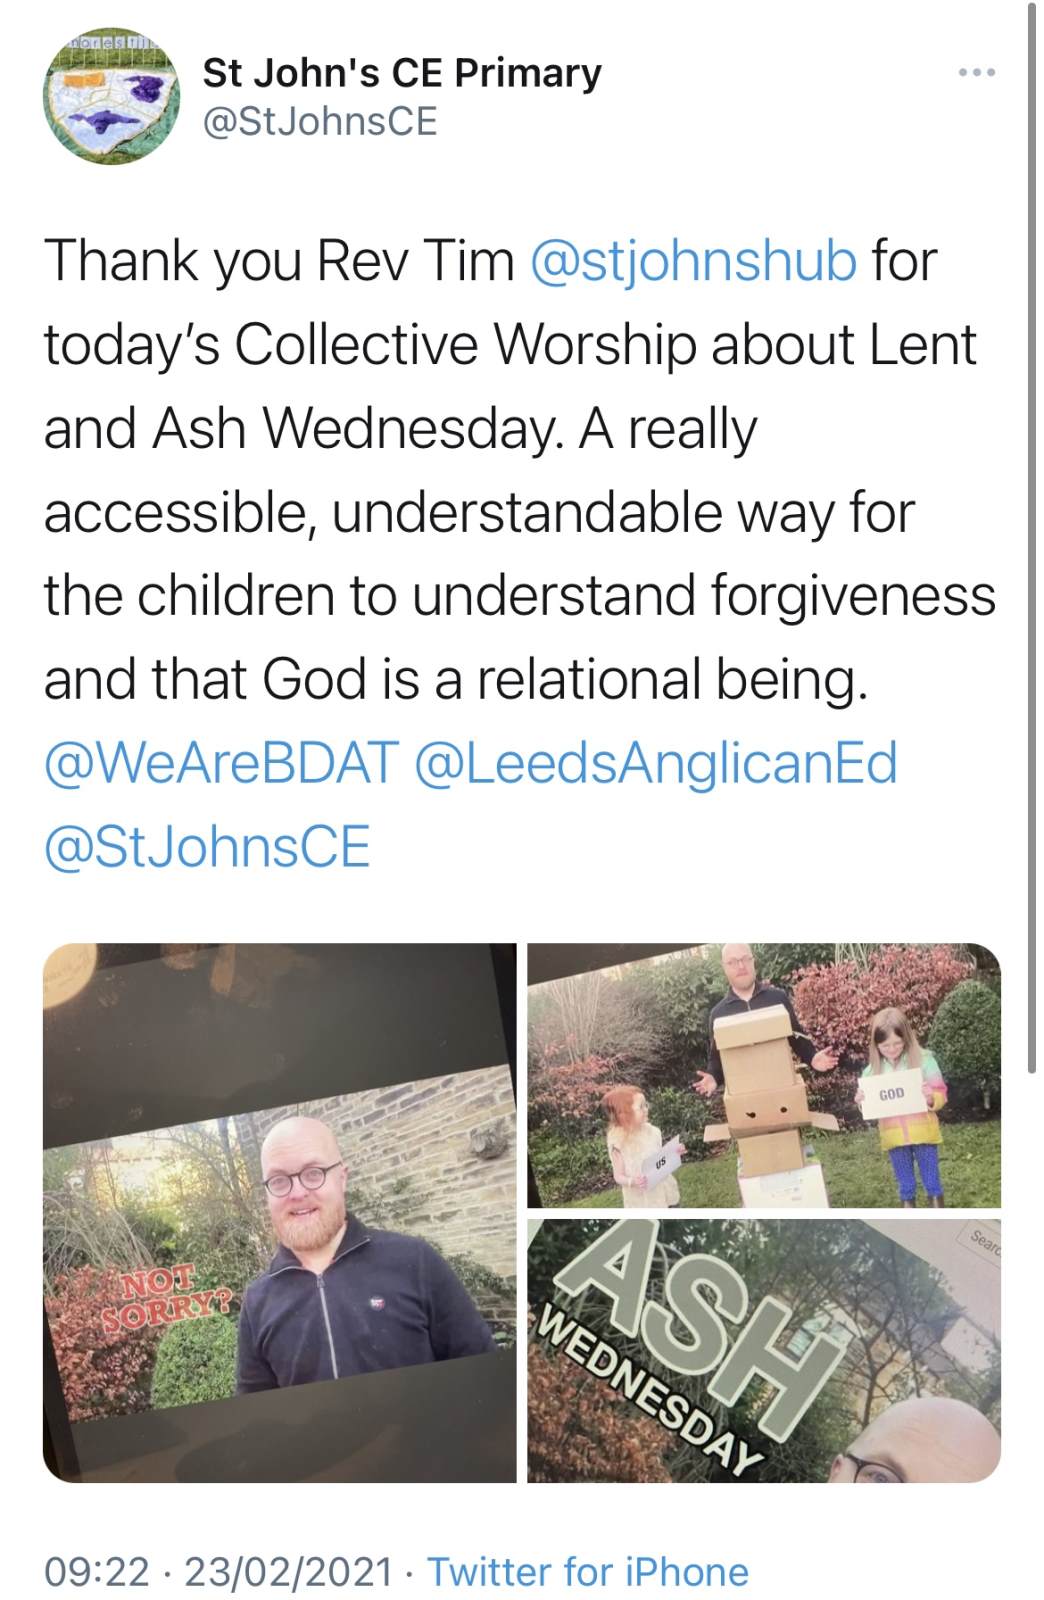The width and height of the screenshot is (1044, 1600).
Task: Open the three-dot more options menu
Action: [976, 73]
